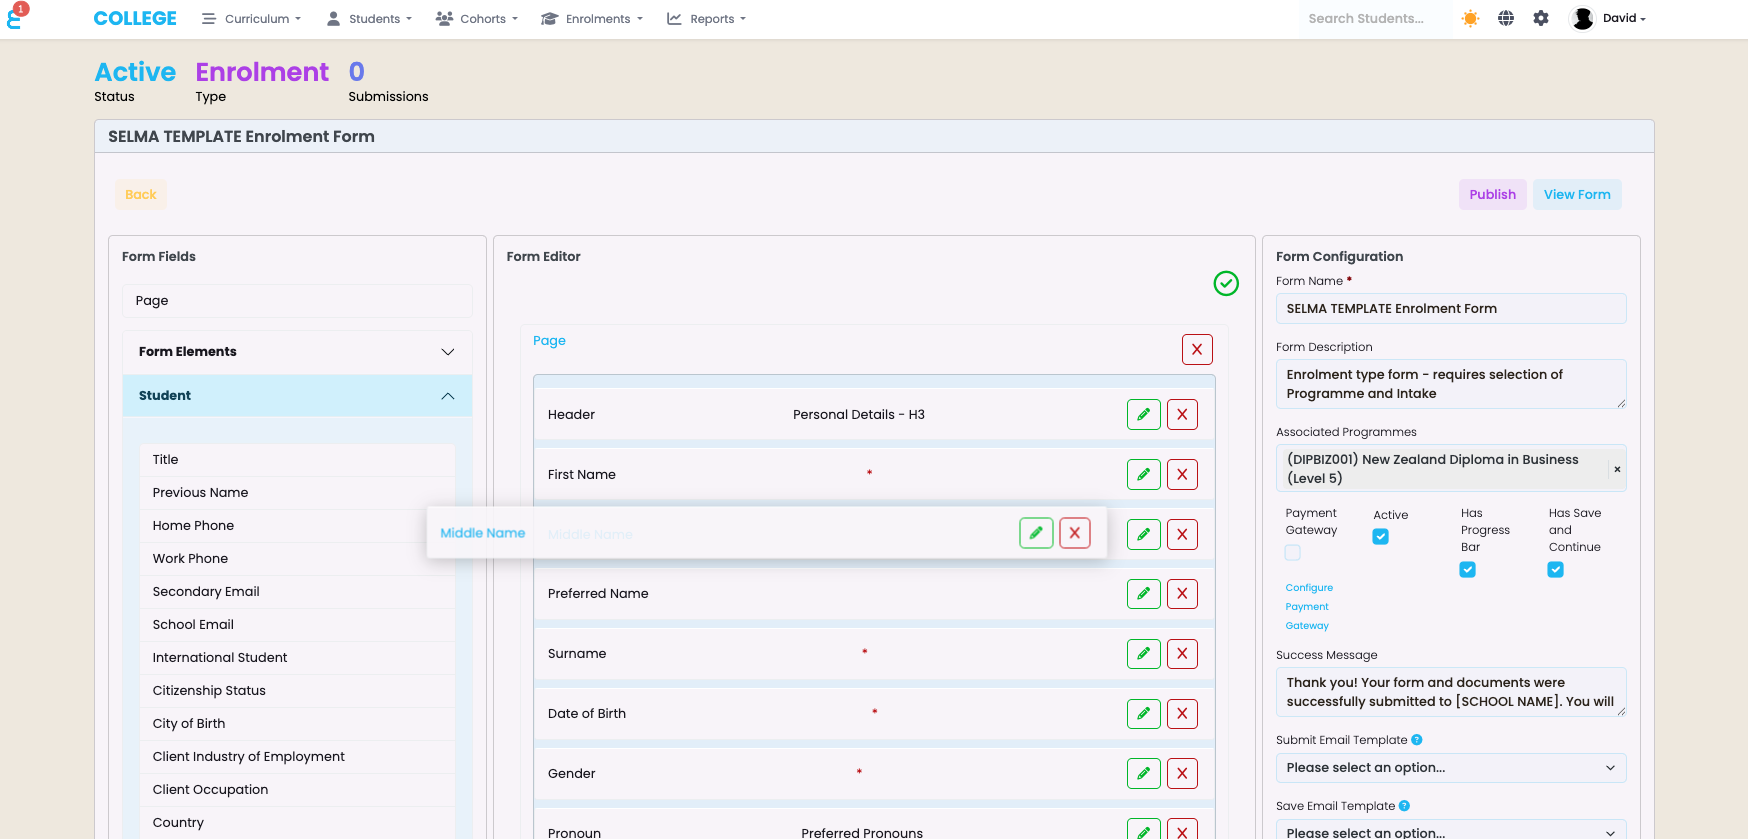1748x839 pixels.
Task: Delete the Surname field with red X
Action: pyautogui.click(x=1182, y=654)
